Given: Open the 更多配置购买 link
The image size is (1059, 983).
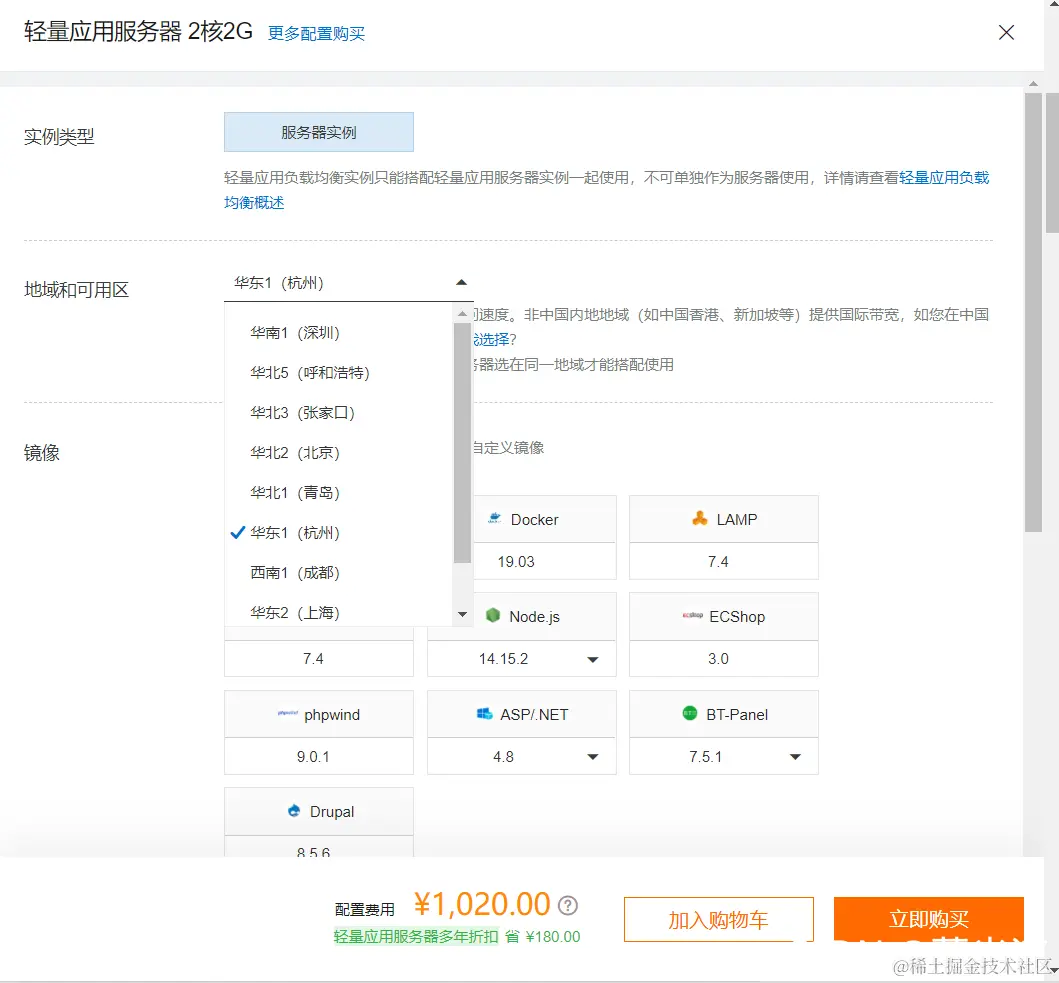Looking at the screenshot, I should [316, 33].
